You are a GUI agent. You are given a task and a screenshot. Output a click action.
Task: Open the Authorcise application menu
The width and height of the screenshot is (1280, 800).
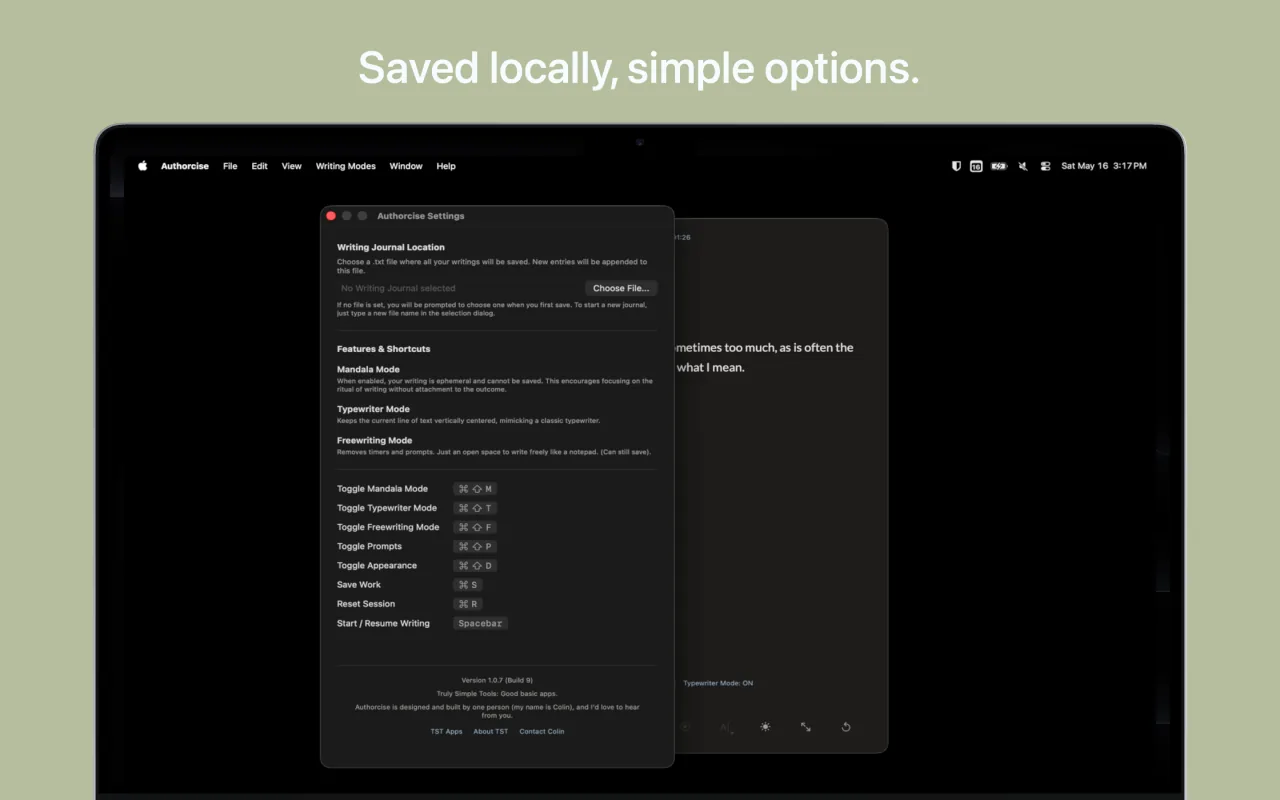(x=185, y=166)
